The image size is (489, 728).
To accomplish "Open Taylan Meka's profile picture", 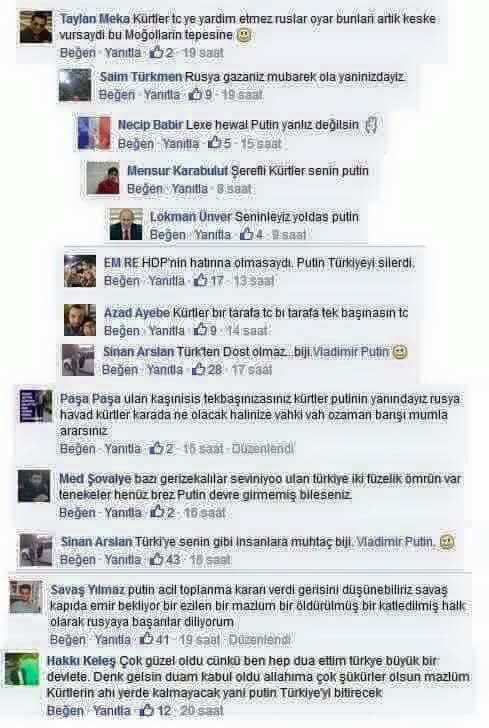I will pos(36,27).
